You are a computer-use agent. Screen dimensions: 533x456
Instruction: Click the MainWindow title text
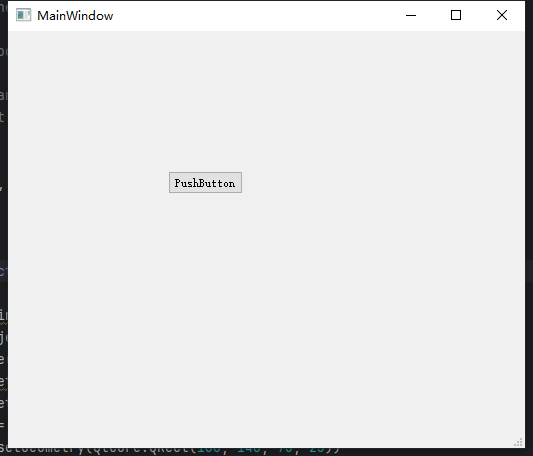75,16
